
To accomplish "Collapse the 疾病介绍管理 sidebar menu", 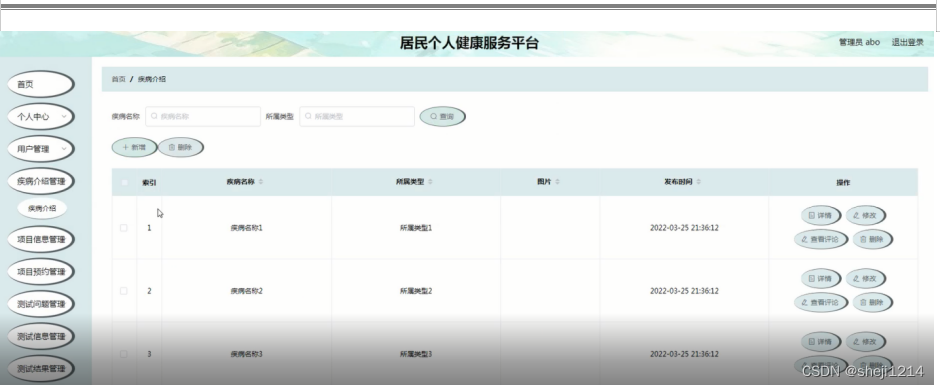I will tap(41, 181).
